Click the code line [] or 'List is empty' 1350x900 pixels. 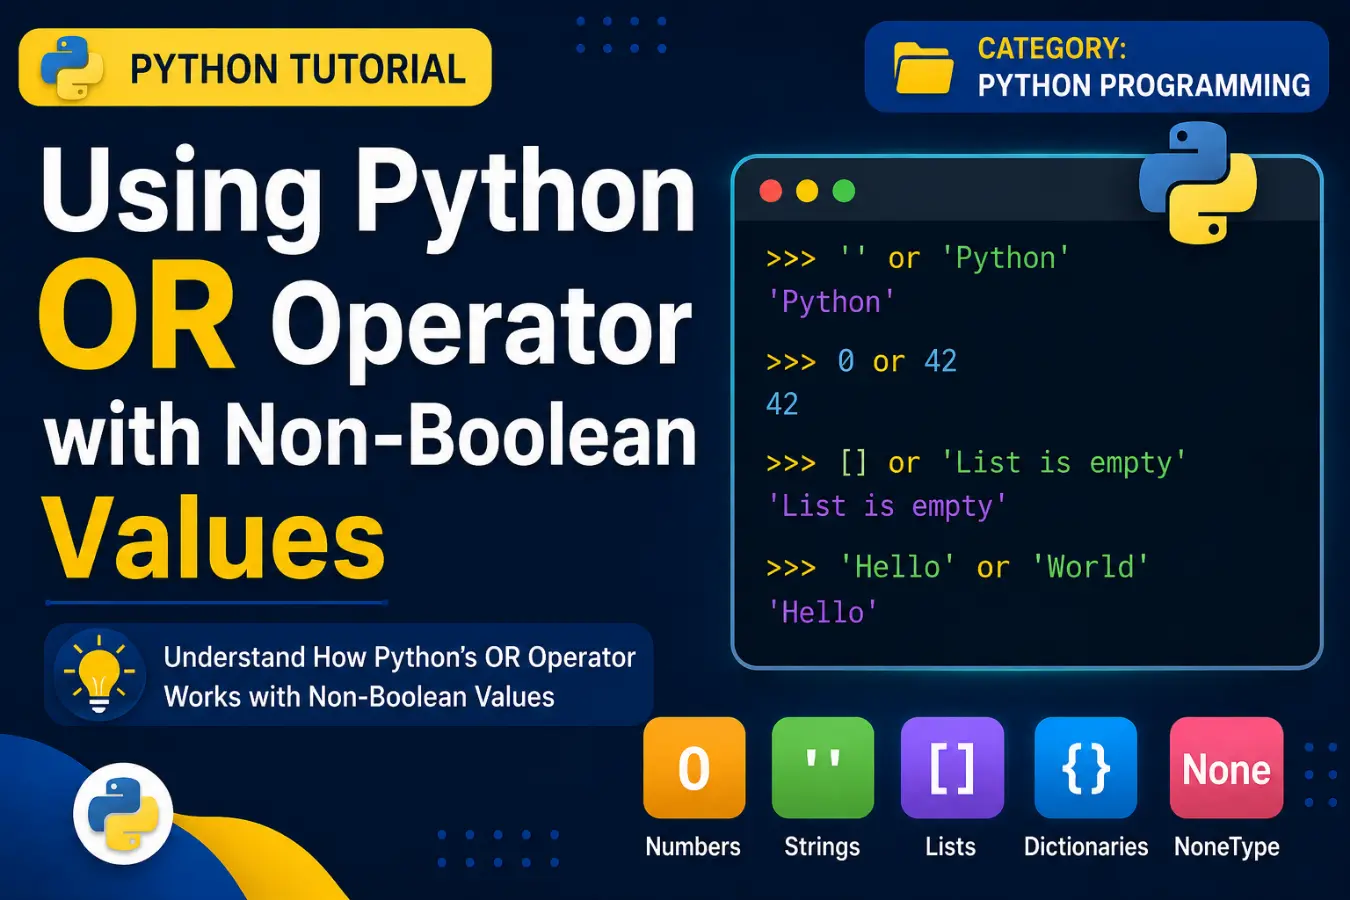976,463
